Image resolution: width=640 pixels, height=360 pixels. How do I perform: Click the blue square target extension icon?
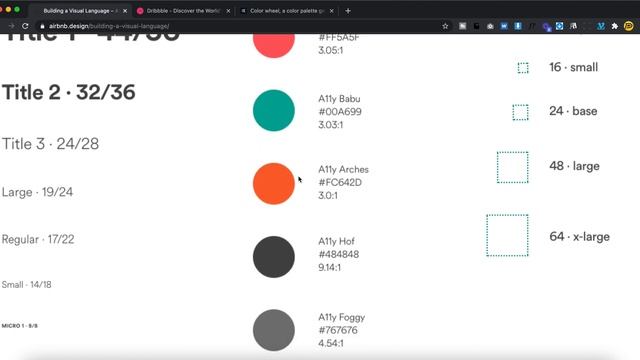pos(560,26)
